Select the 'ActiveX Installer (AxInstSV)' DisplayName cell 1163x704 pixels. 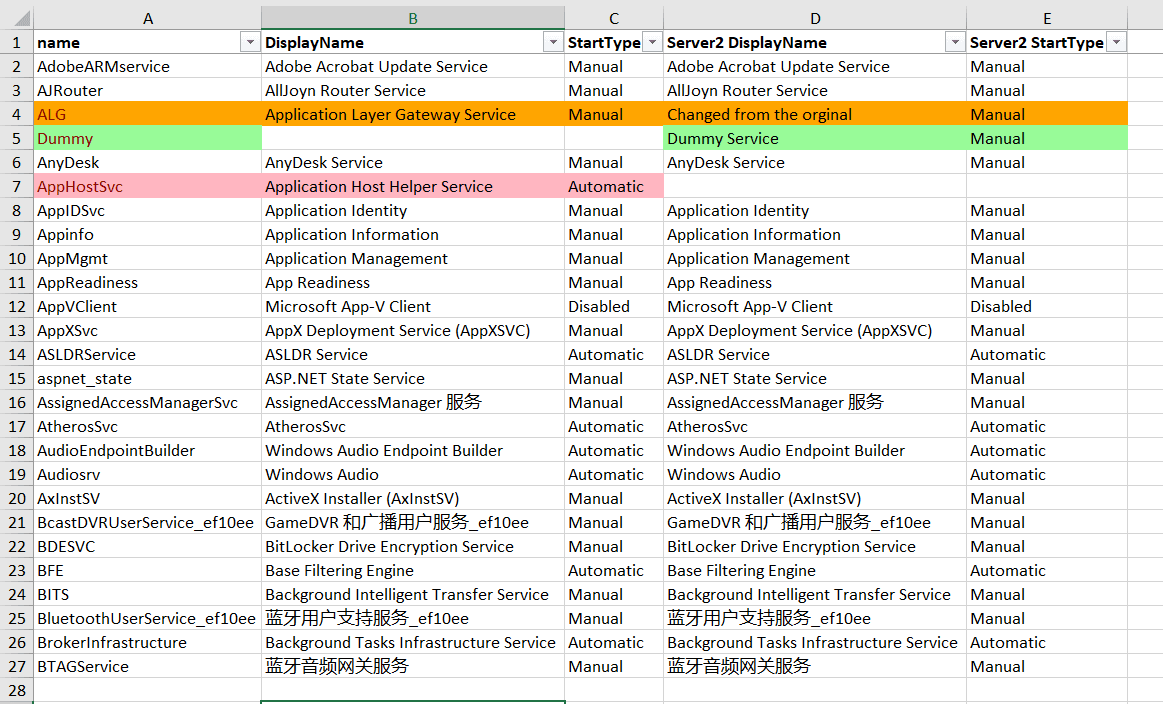(413, 499)
